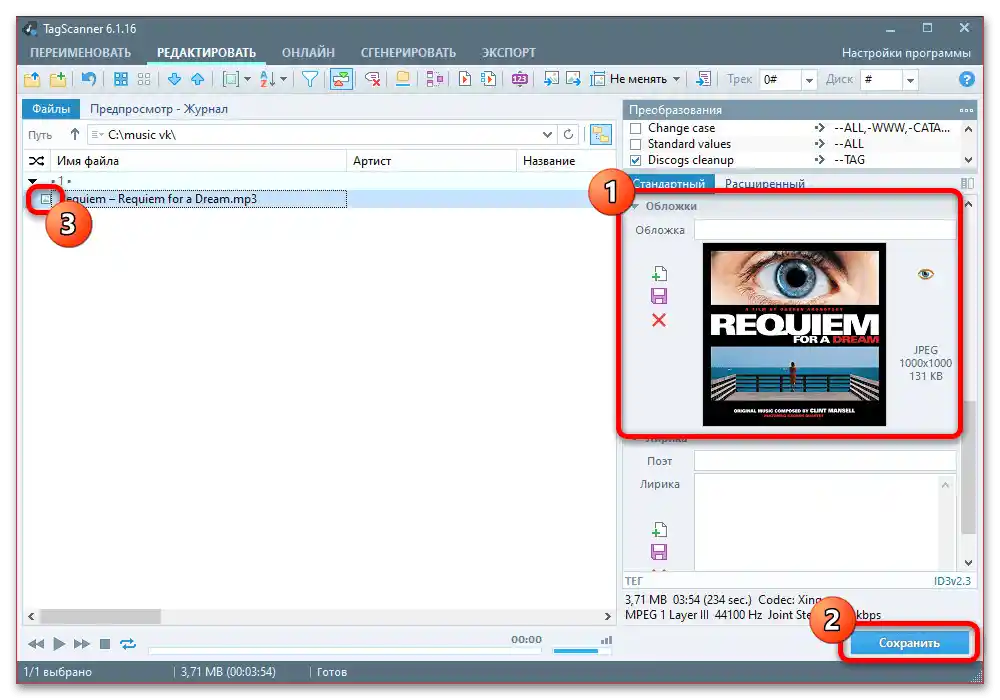This screenshot has width=1000, height=700.
Task: Move file up using the blue up arrow
Action: click(x=198, y=79)
